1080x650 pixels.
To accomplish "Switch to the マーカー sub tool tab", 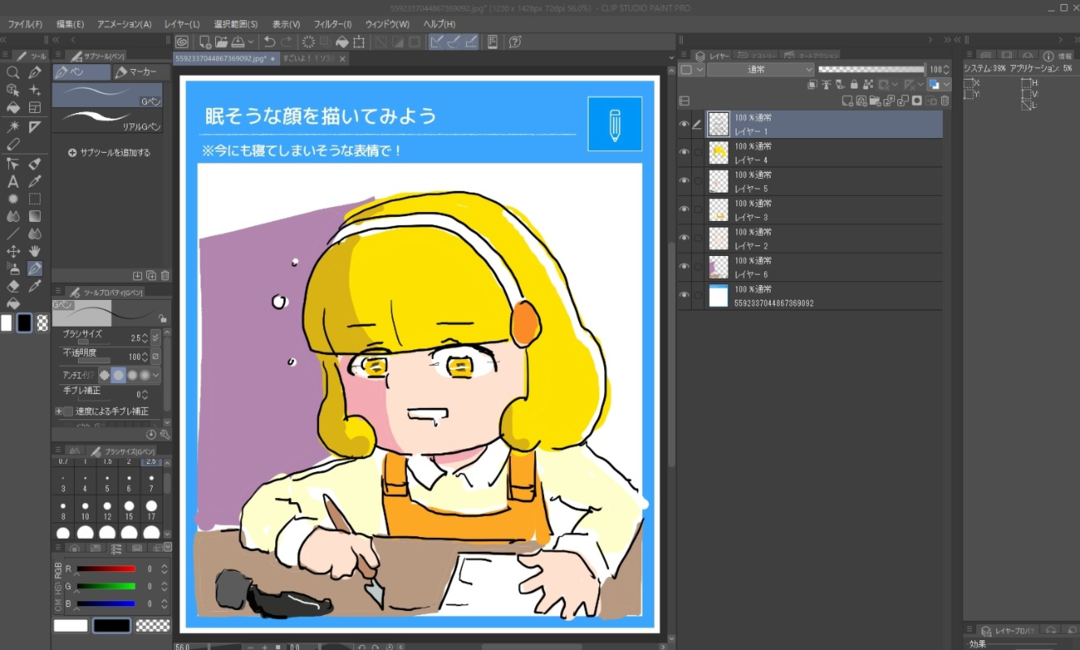I will click(136, 72).
